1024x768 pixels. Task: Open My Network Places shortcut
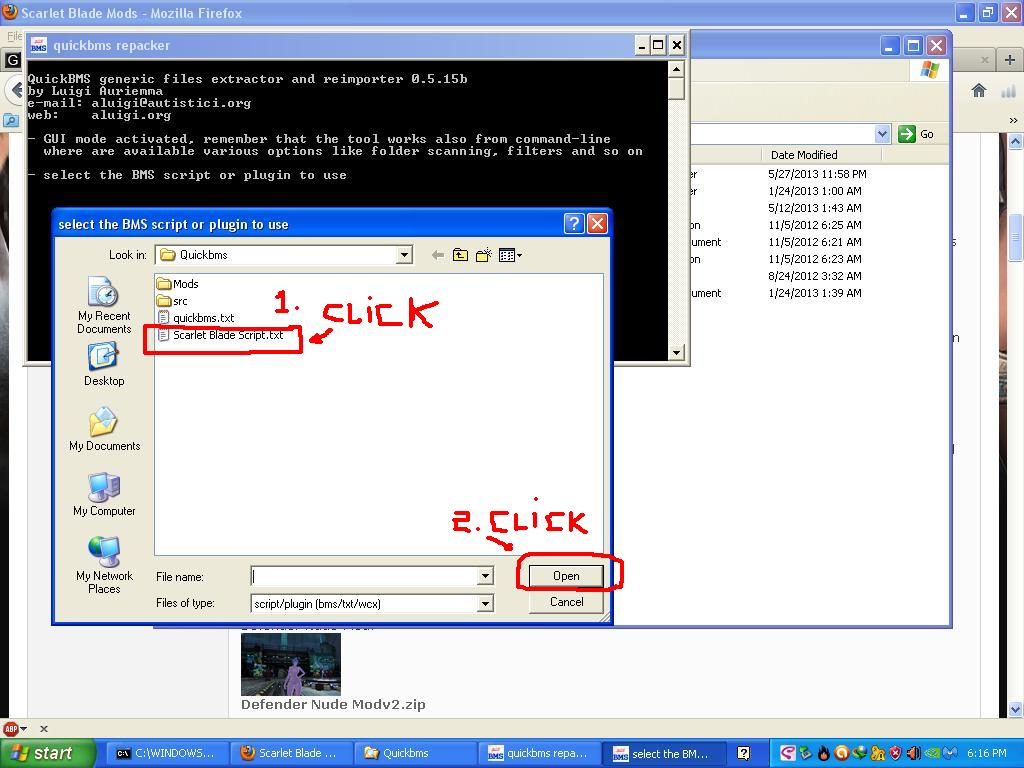click(x=104, y=565)
